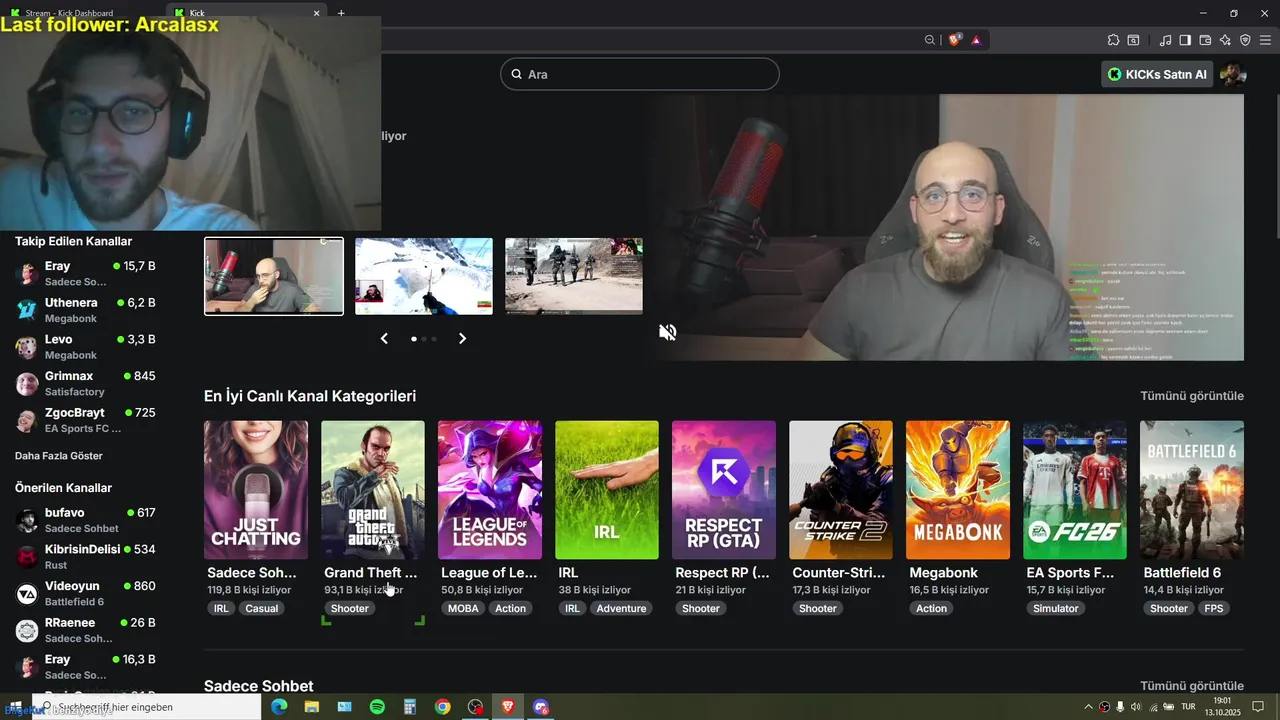
Task: Open Calculator from the taskbar
Action: point(410,707)
